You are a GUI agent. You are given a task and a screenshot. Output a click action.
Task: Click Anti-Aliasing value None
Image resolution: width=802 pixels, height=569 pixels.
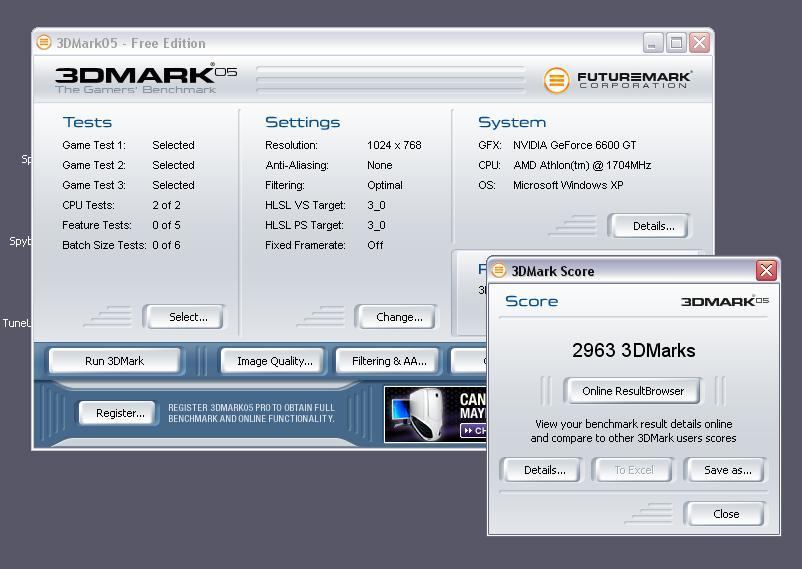tap(380, 165)
